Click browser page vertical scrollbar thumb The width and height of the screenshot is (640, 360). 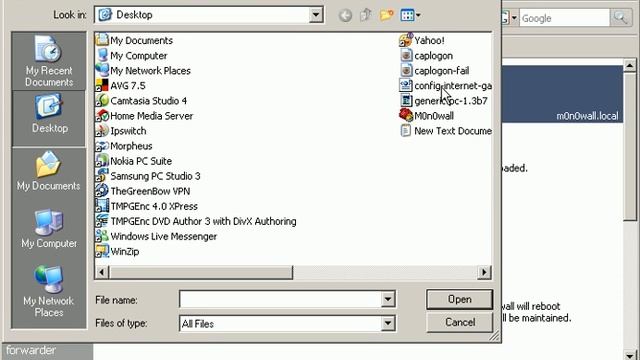(630, 147)
